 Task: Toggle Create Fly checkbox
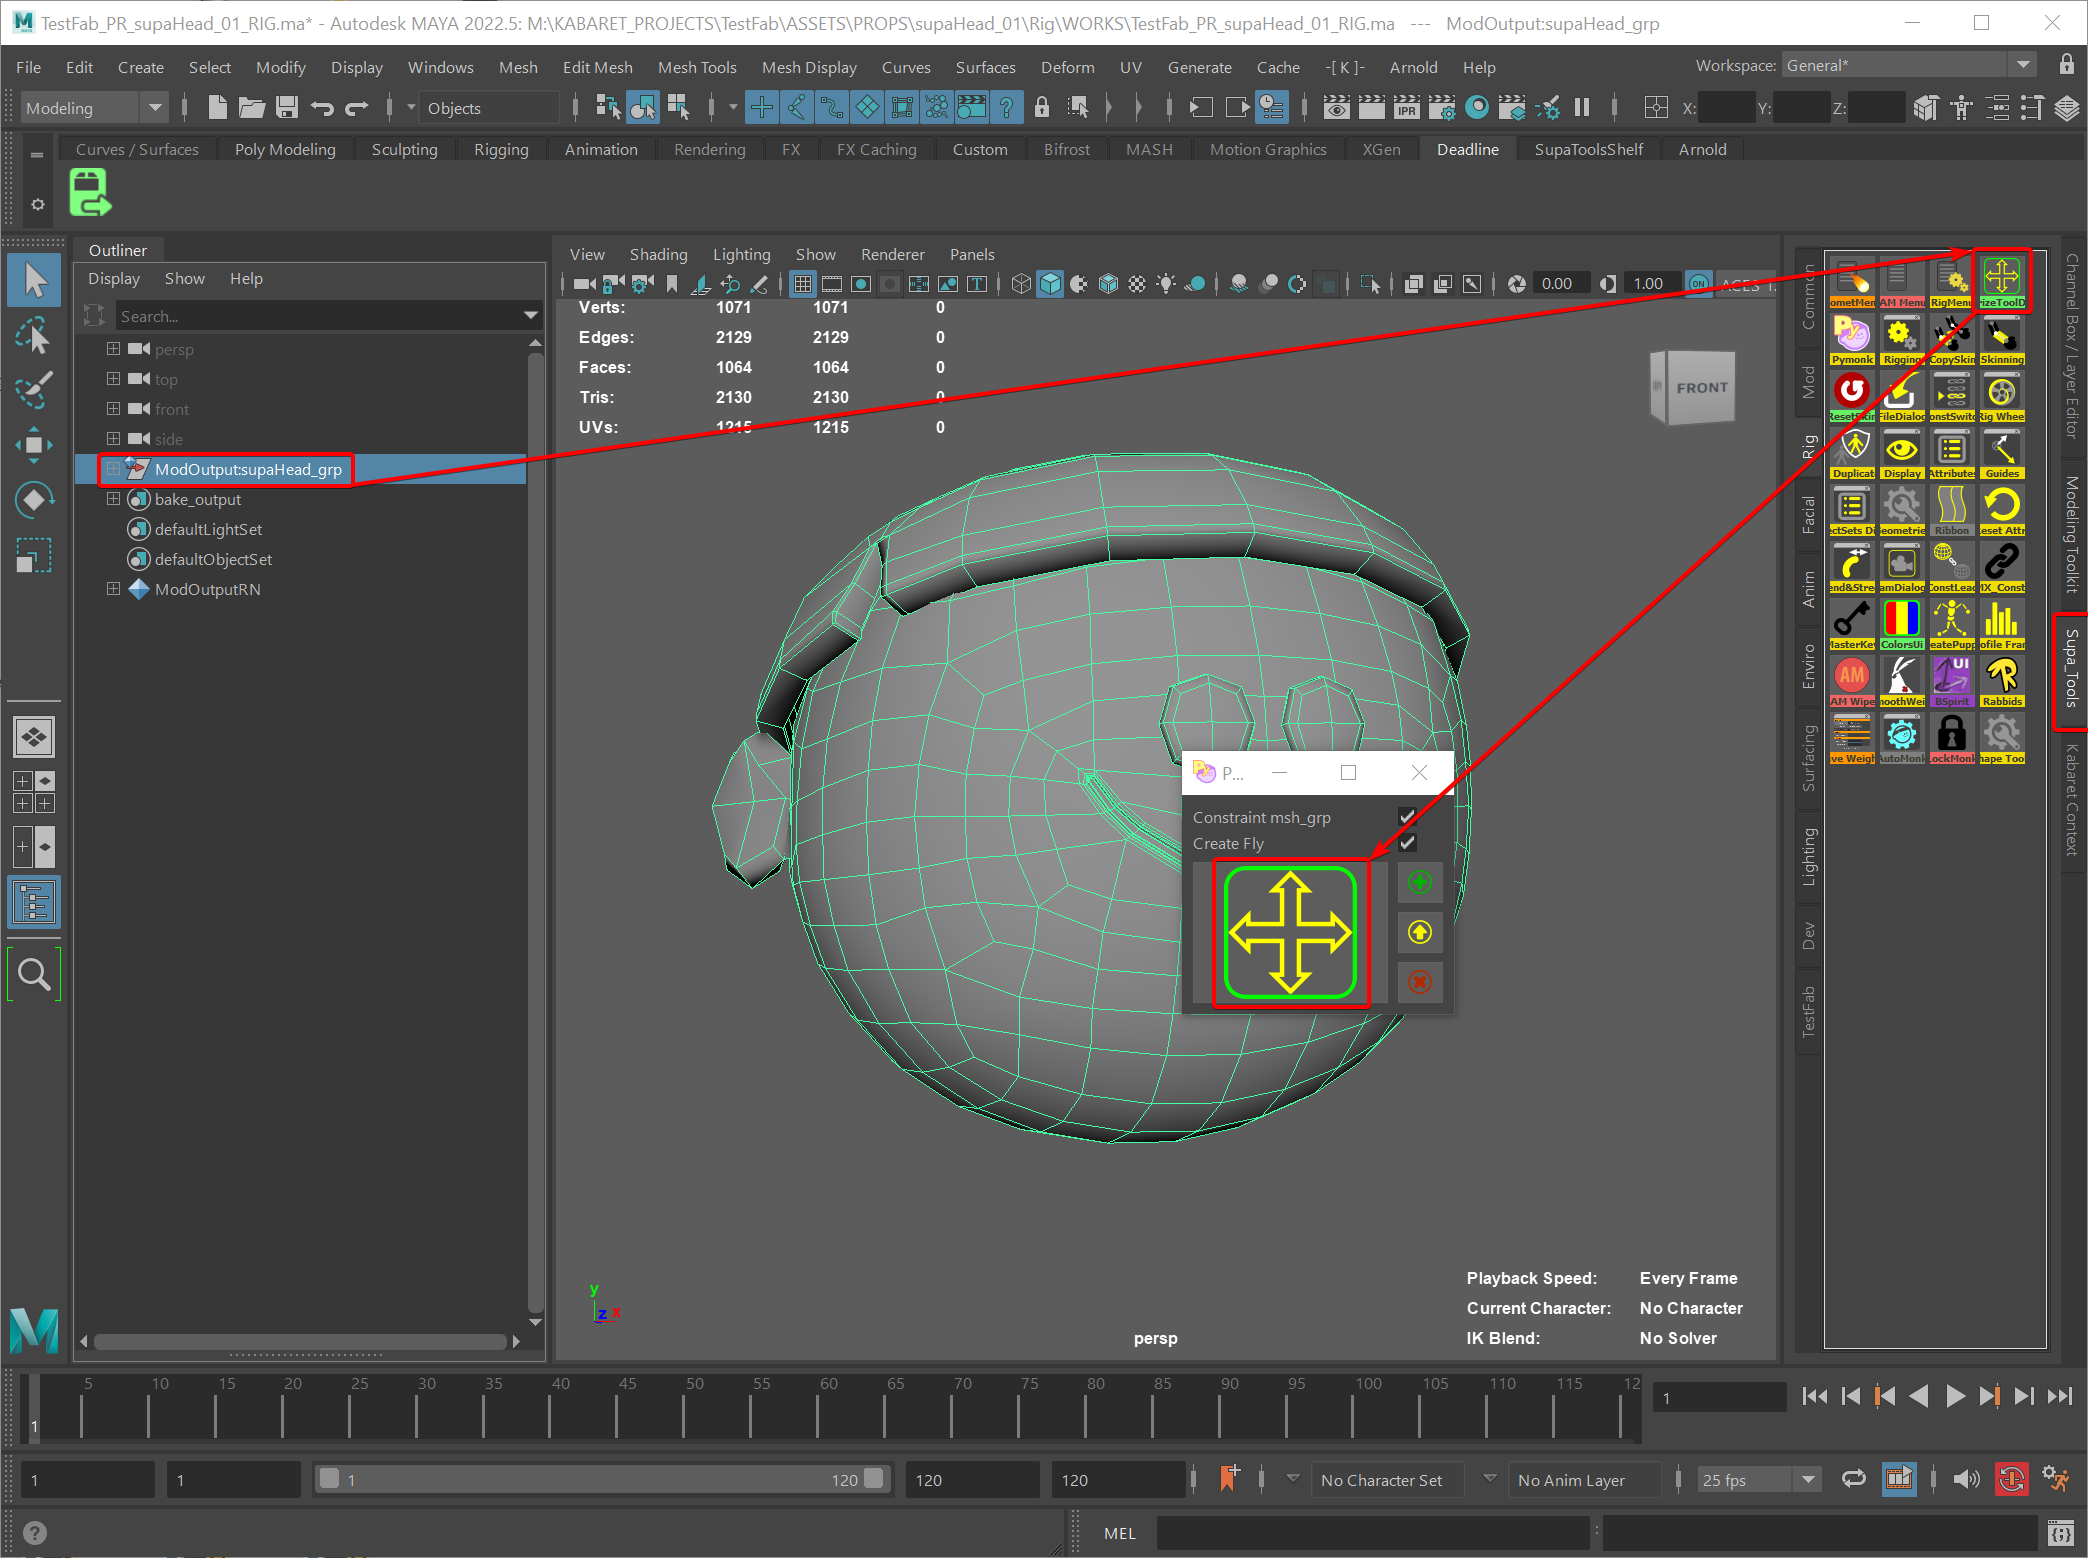tap(1407, 842)
